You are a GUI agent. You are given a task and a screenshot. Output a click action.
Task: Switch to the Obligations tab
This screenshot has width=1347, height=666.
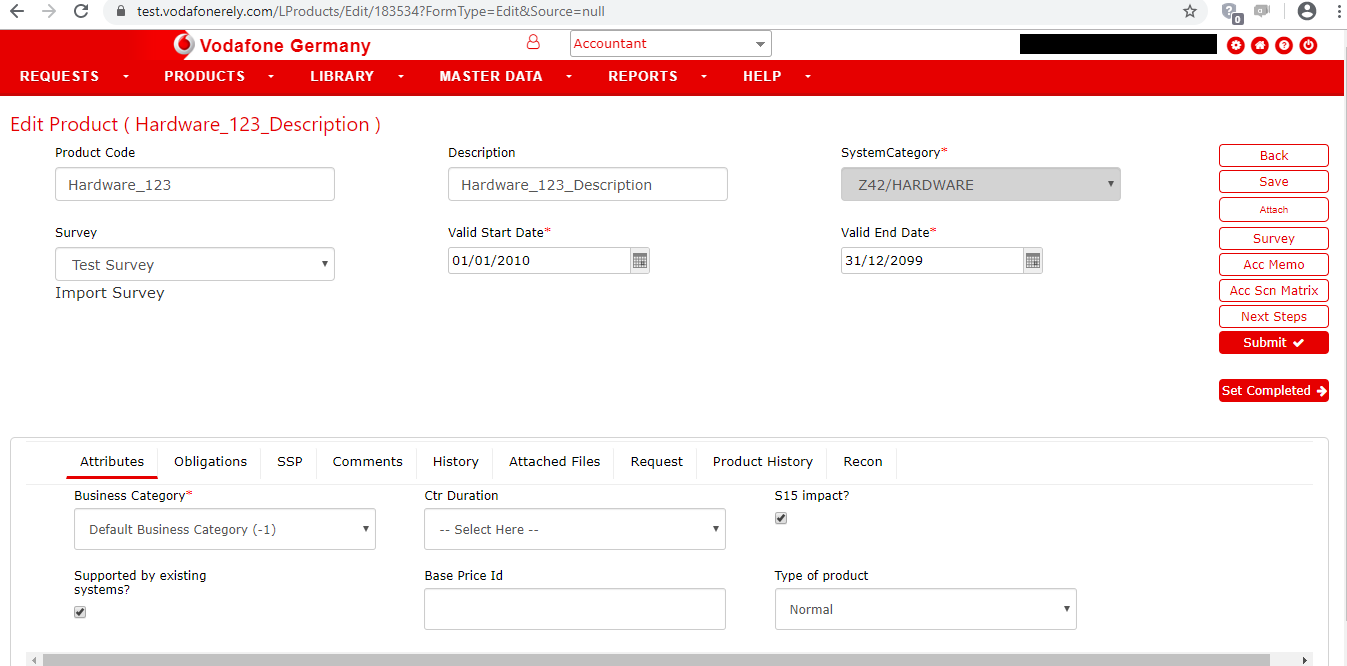[x=210, y=462]
